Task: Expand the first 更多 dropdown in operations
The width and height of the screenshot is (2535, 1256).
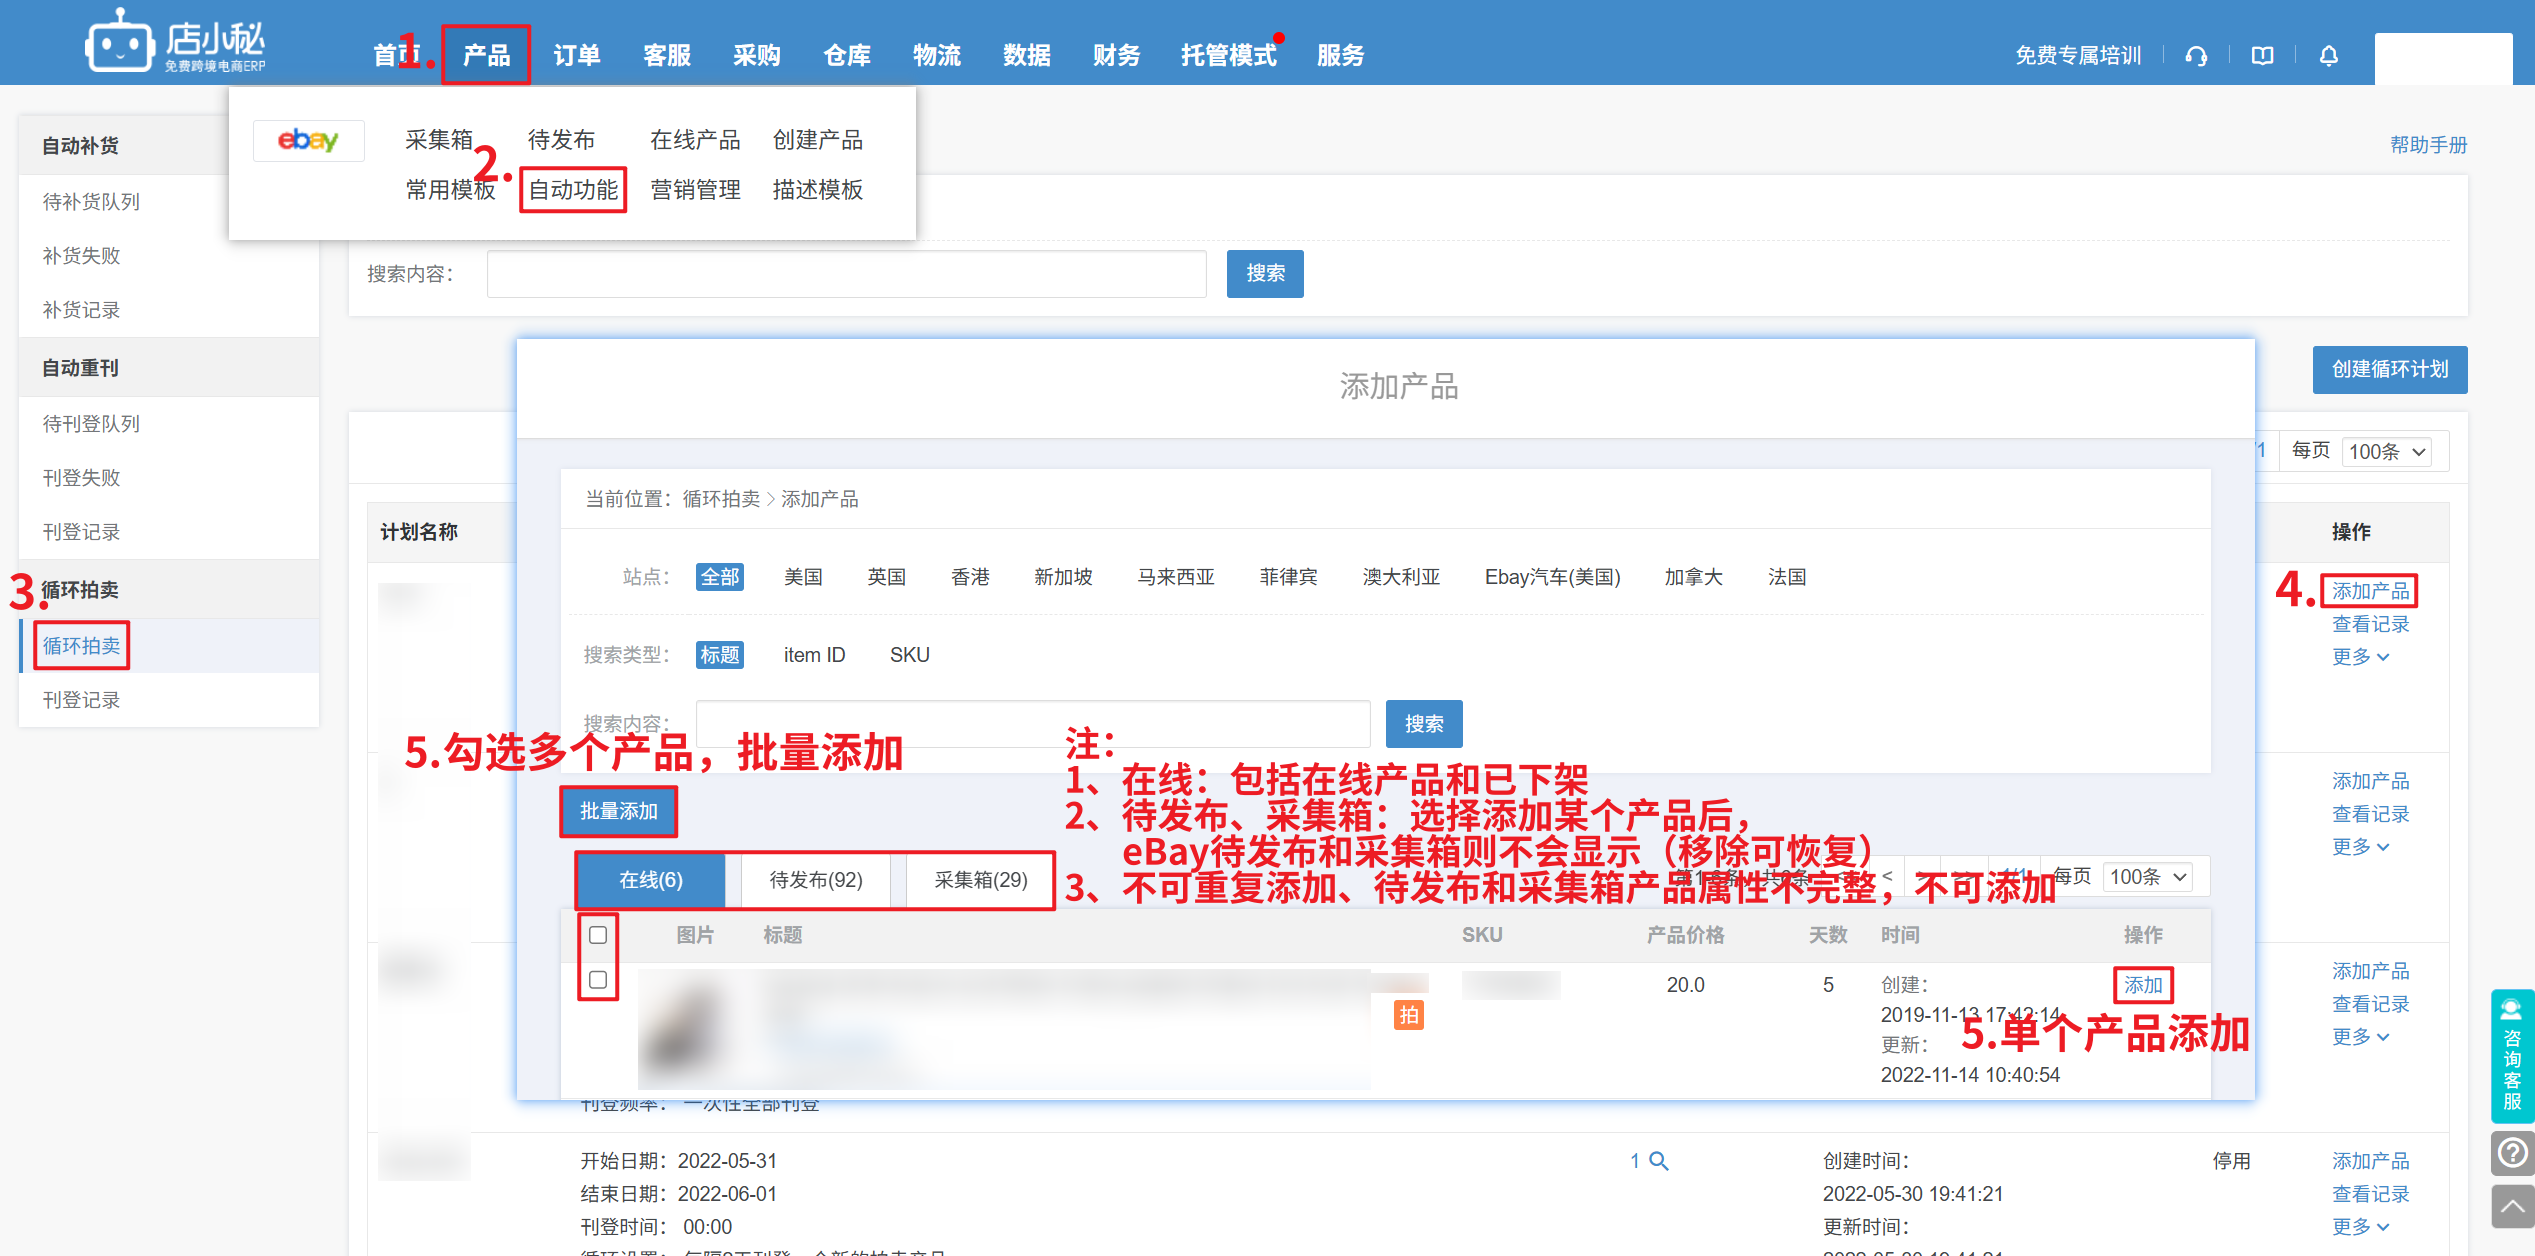Action: coord(2360,657)
